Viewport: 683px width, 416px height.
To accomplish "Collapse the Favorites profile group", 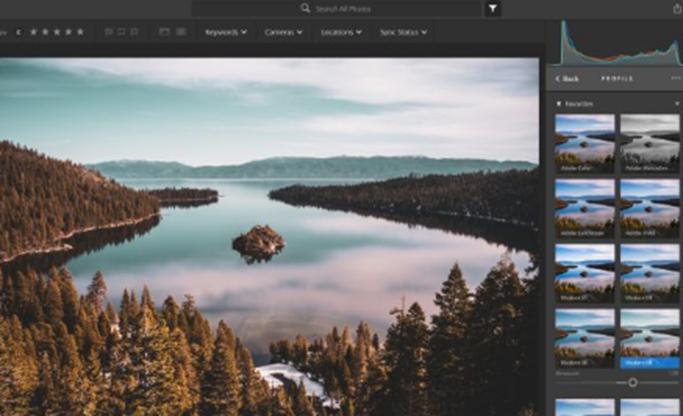I will pyautogui.click(x=558, y=102).
